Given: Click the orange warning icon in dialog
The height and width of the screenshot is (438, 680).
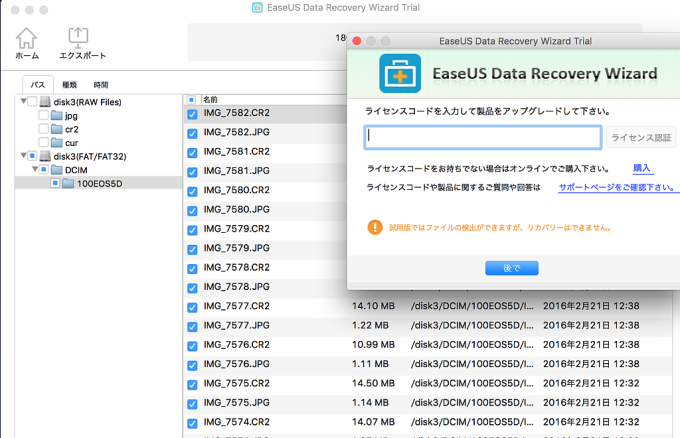Looking at the screenshot, I should [374, 227].
